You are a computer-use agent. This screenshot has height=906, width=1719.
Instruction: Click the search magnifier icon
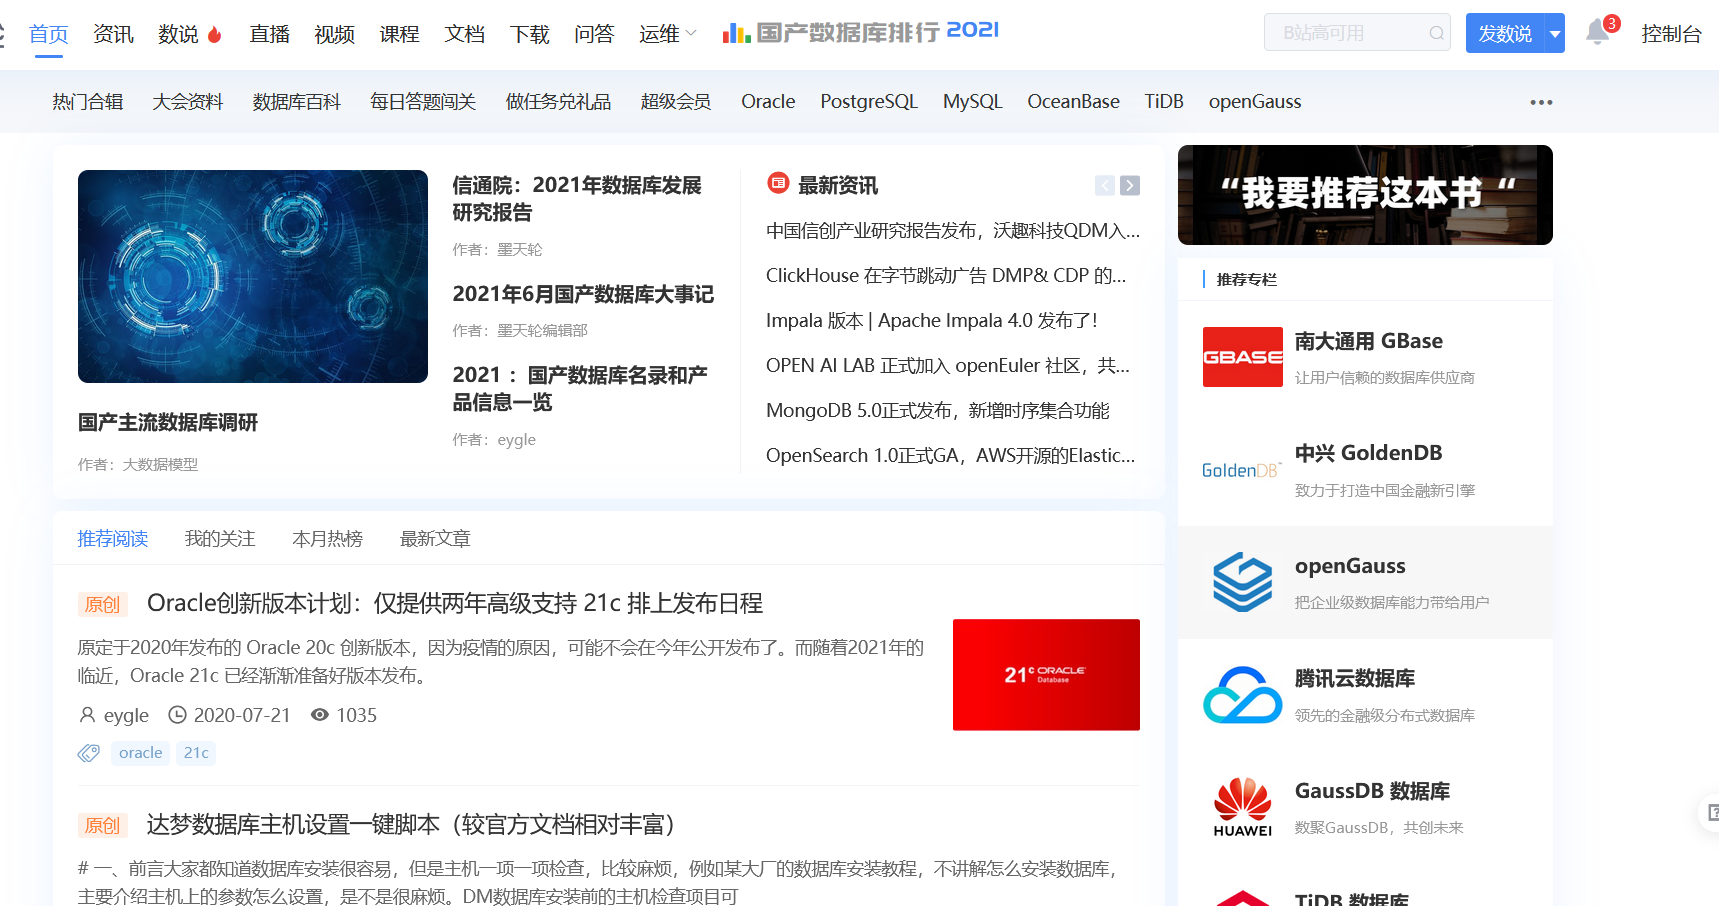pos(1437,32)
